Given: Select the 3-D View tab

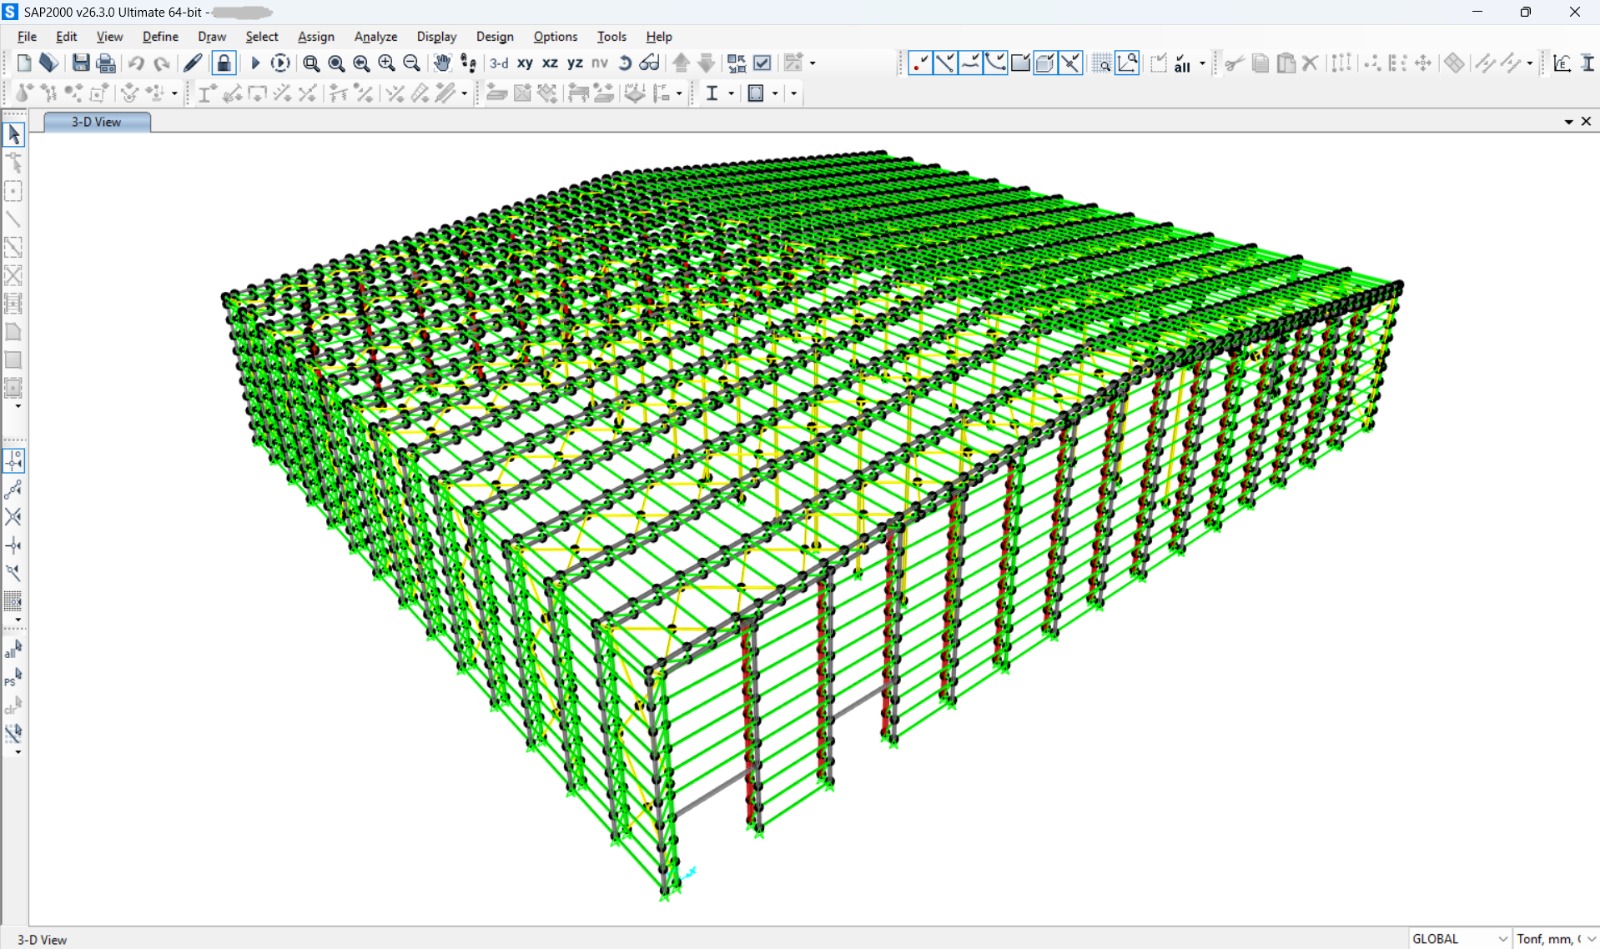Looking at the screenshot, I should [97, 122].
